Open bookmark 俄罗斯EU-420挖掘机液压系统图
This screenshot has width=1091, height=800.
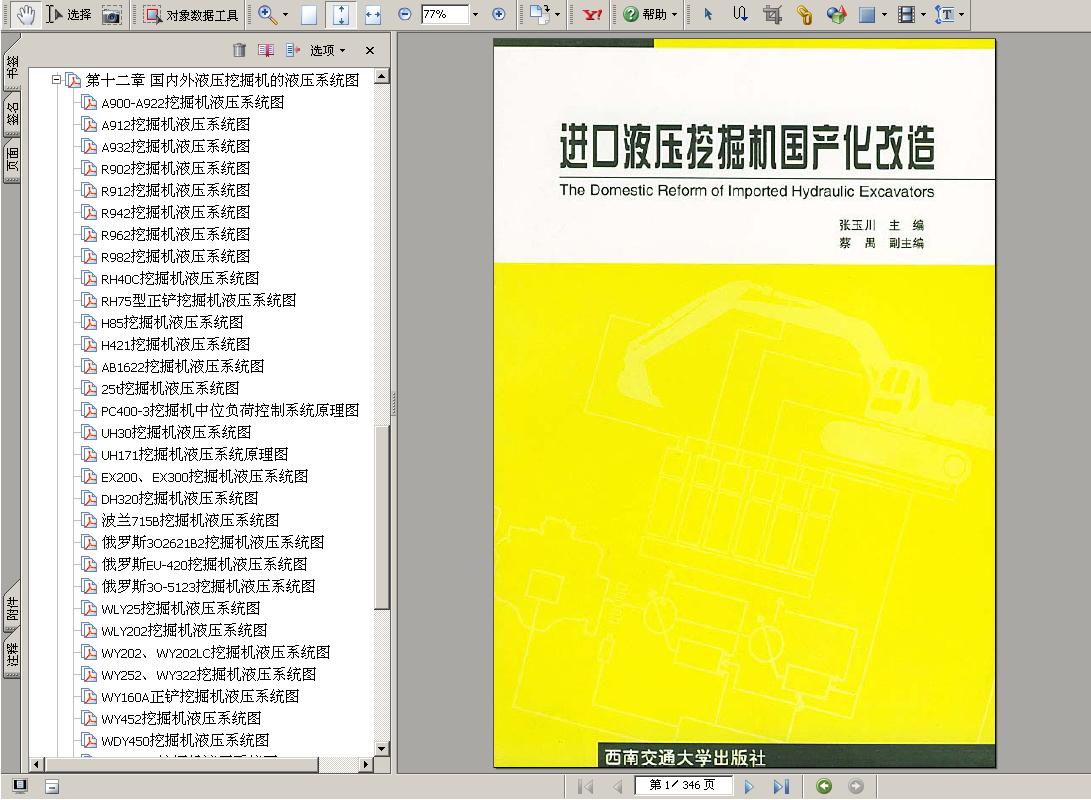point(204,564)
